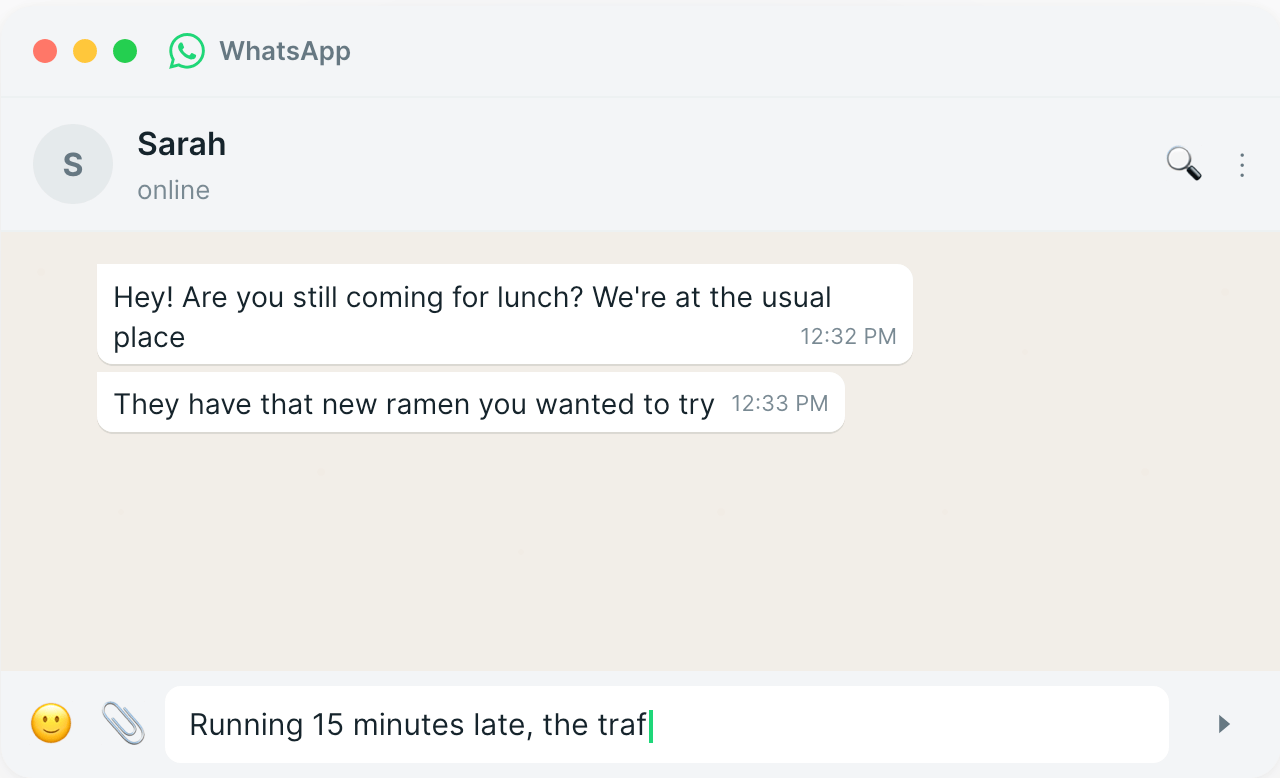Viewport: 1280px width, 778px height.
Task: Click Sarah's online status text
Action: 173,189
